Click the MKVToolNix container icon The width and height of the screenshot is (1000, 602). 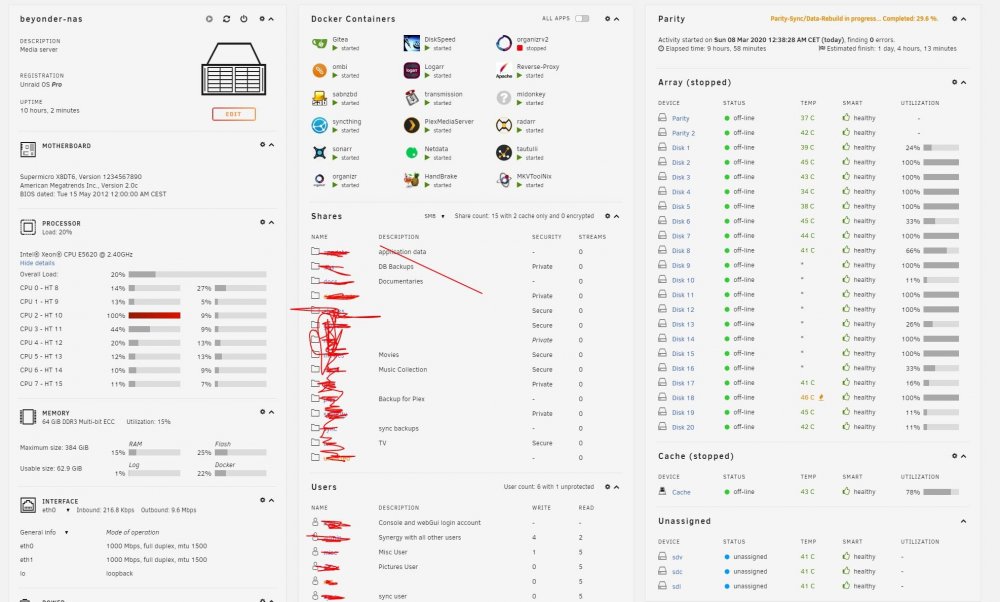[x=504, y=180]
